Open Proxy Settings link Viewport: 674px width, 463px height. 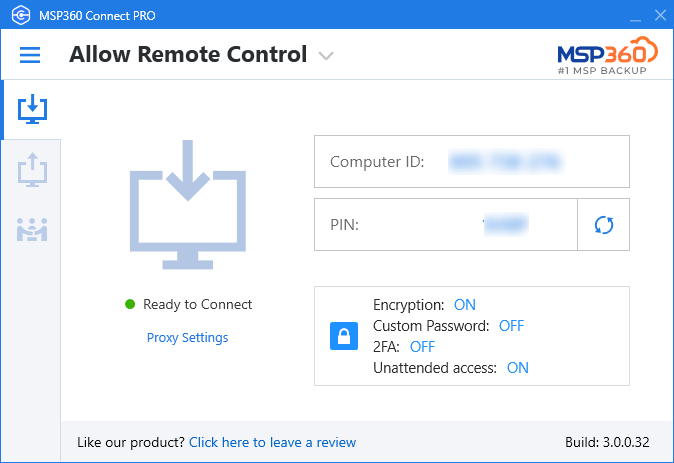point(187,338)
